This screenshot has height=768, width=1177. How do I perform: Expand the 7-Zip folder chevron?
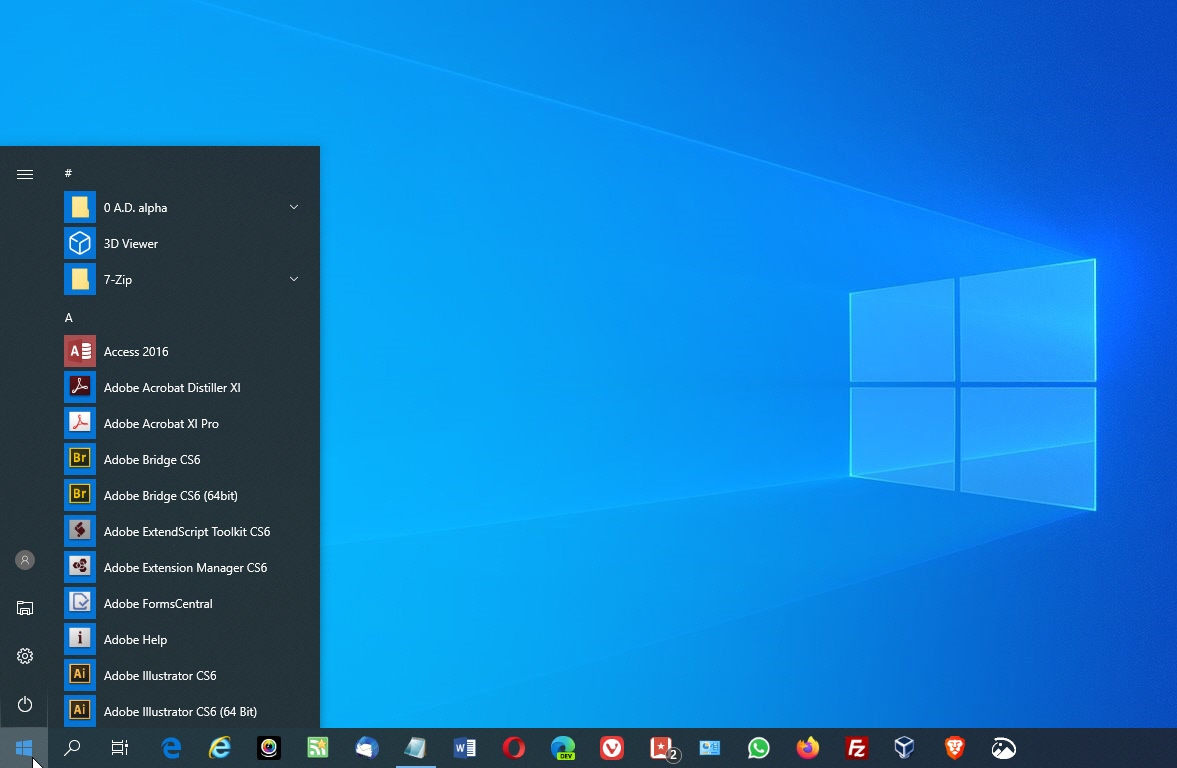tap(293, 279)
